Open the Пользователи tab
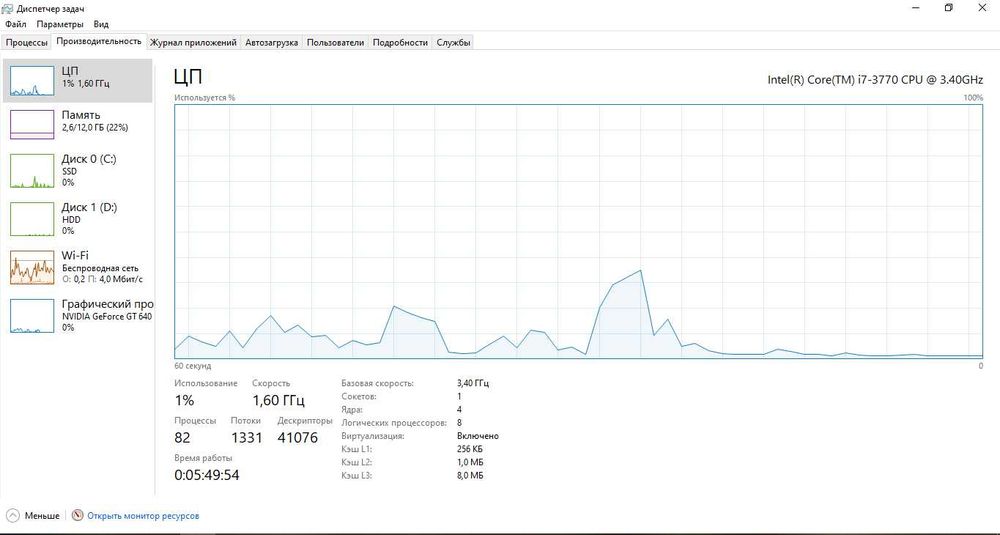This screenshot has width=1000, height=535. [335, 43]
